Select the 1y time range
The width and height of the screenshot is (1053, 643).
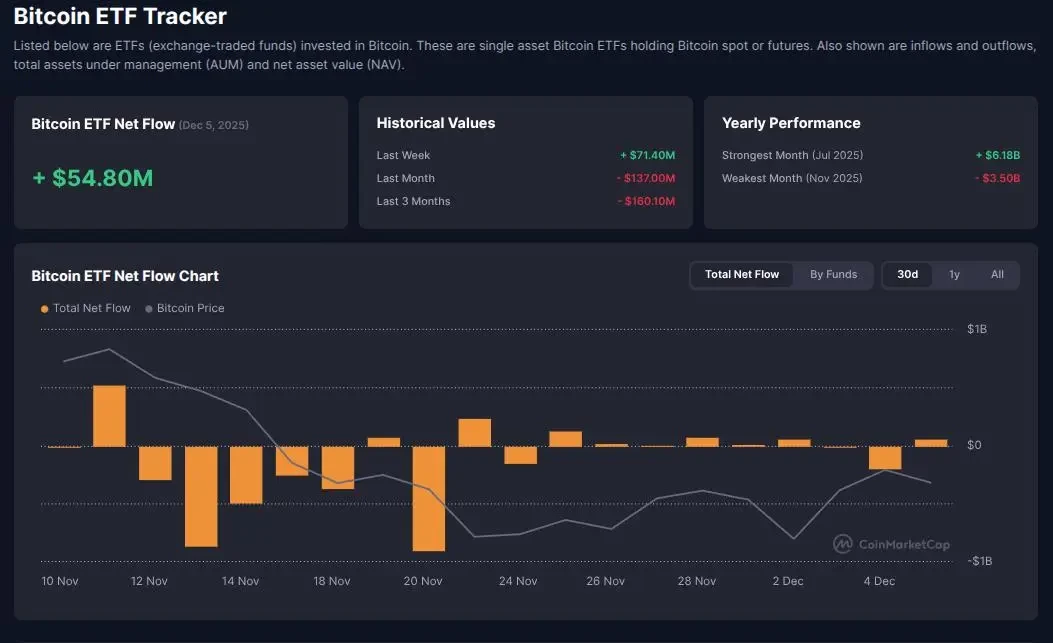pos(953,274)
